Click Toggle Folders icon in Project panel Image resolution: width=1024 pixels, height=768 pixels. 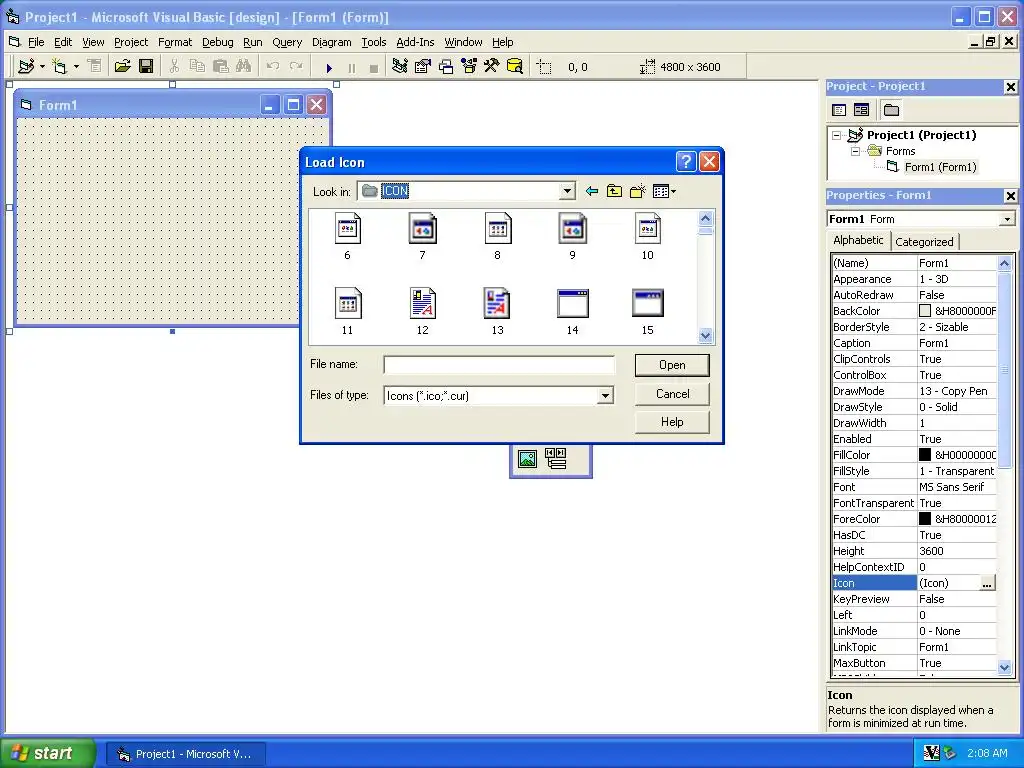click(x=891, y=110)
